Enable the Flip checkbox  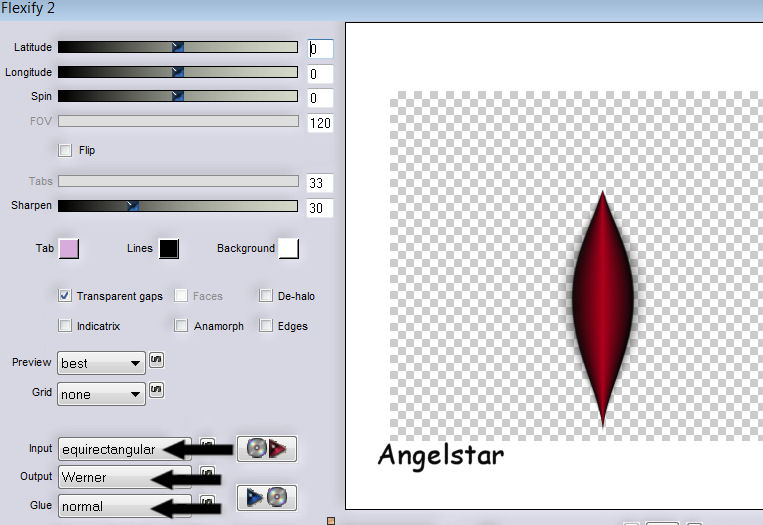[65, 150]
